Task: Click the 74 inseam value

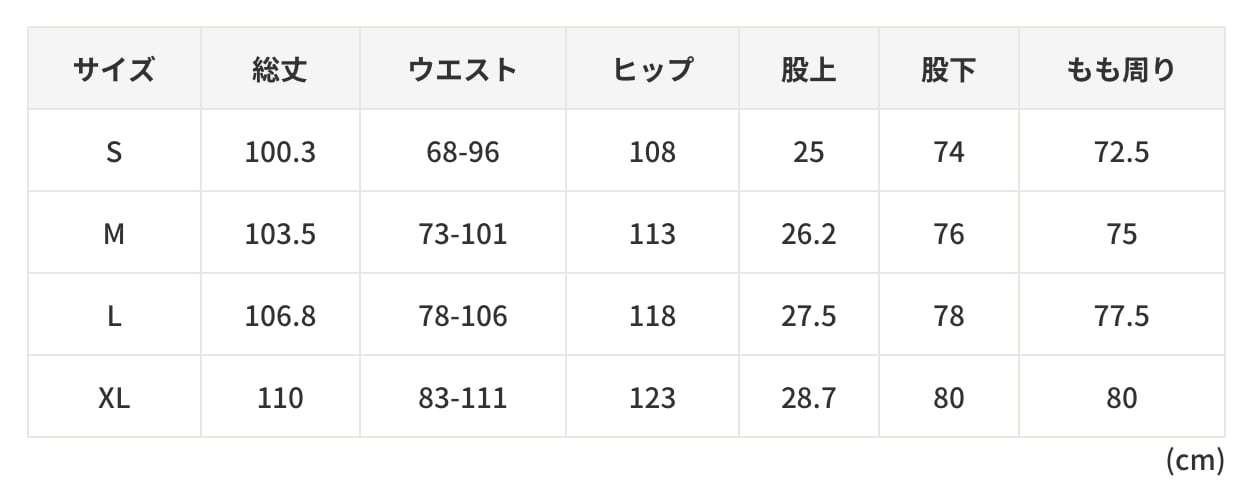Action: (x=949, y=151)
